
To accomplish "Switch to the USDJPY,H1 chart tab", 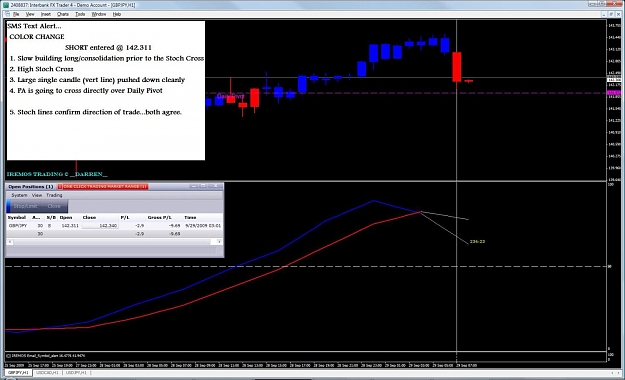I will pyautogui.click(x=76, y=372).
